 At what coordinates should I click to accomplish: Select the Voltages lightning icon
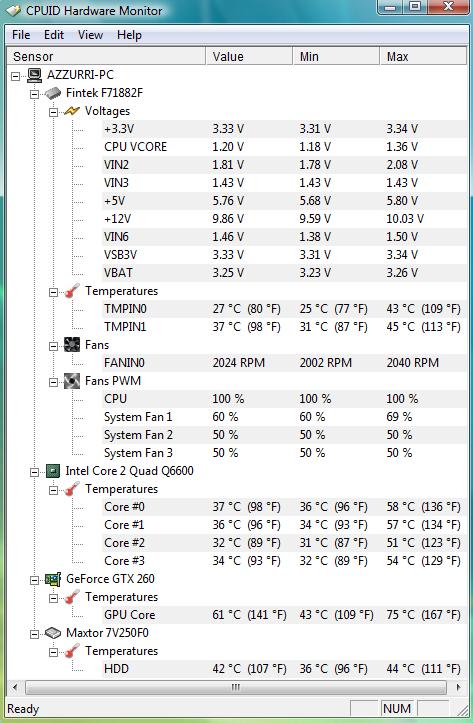(72, 111)
